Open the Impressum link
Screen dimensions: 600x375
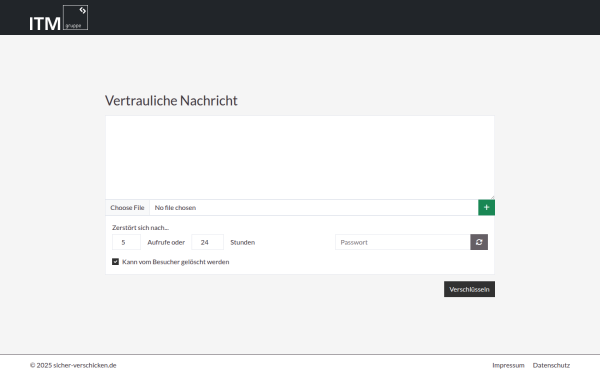tap(508, 365)
